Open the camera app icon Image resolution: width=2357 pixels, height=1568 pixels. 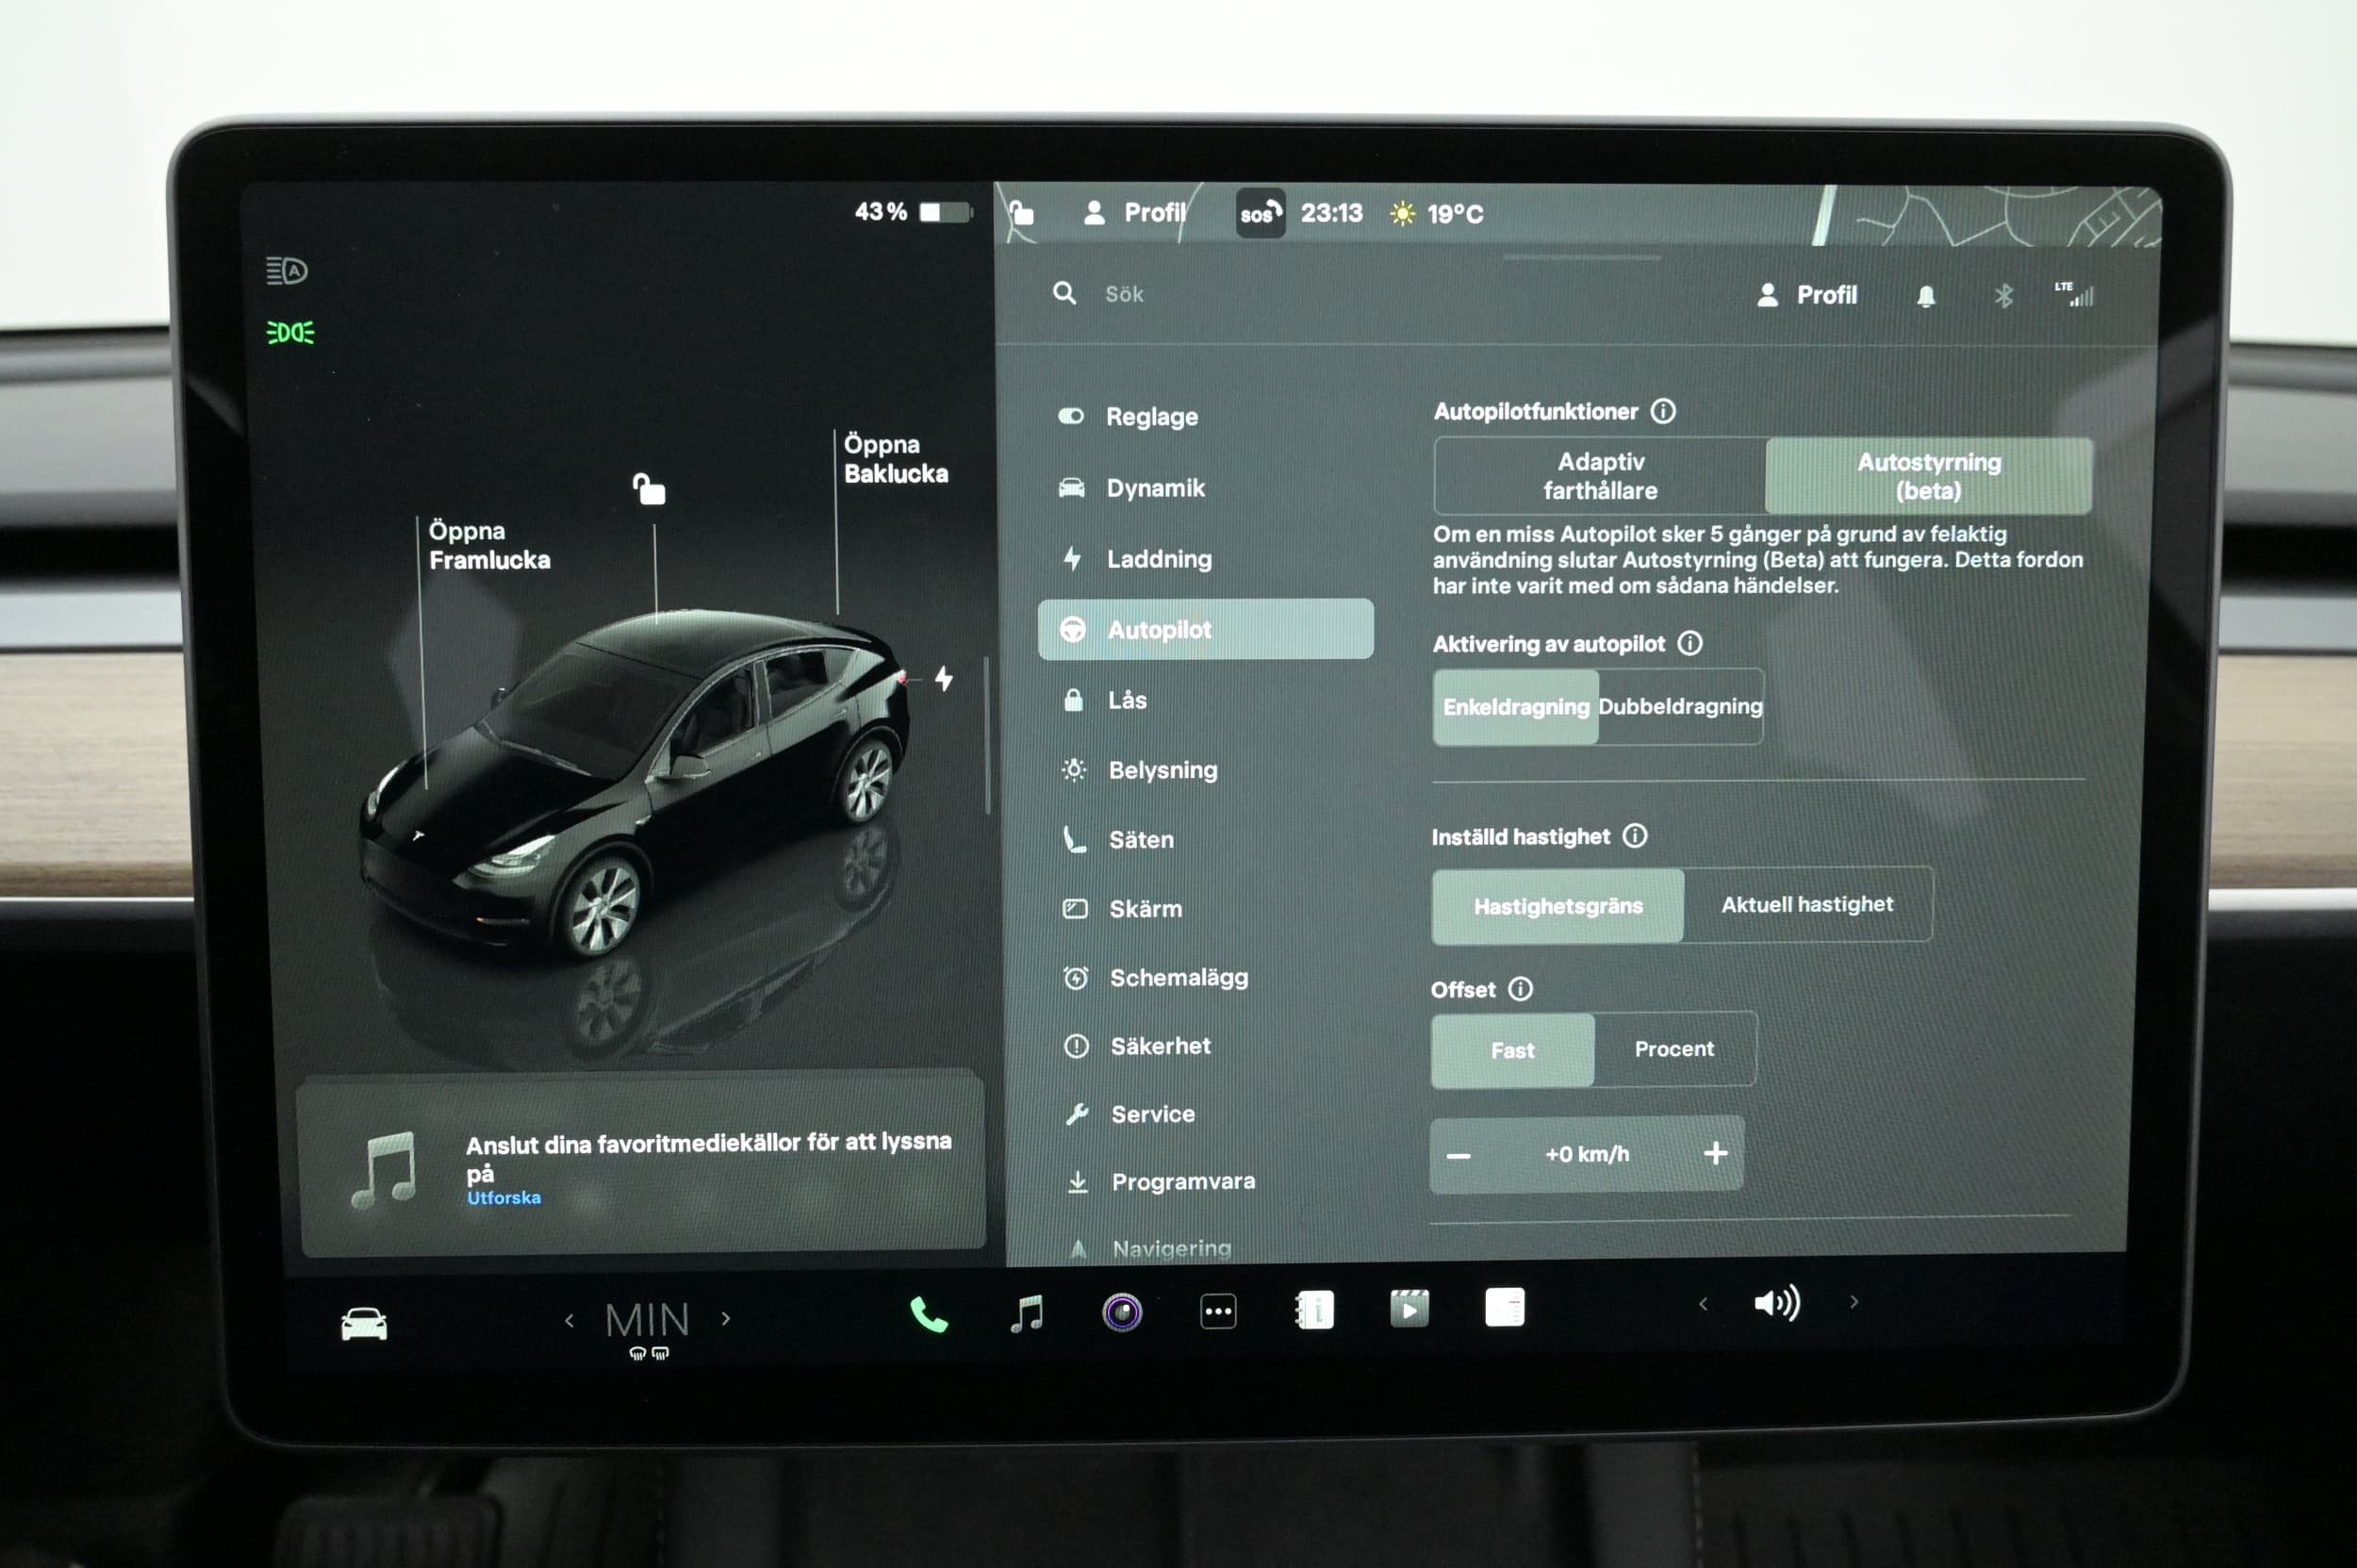click(x=1122, y=1312)
